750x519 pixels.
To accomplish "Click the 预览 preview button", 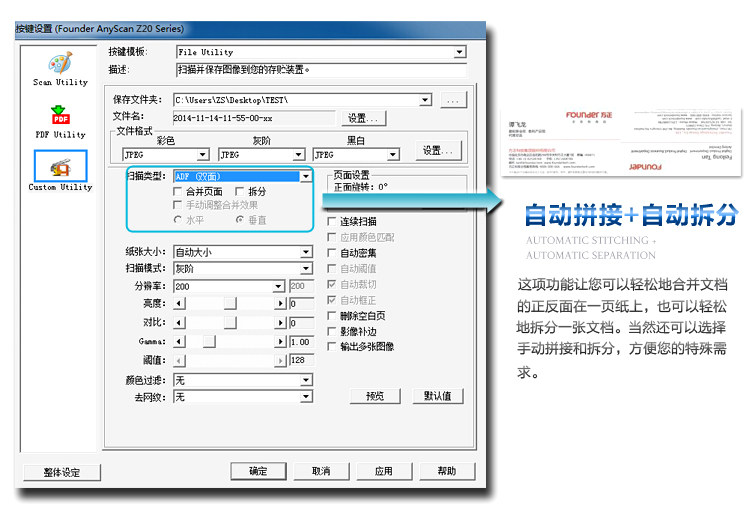I will click(x=375, y=396).
